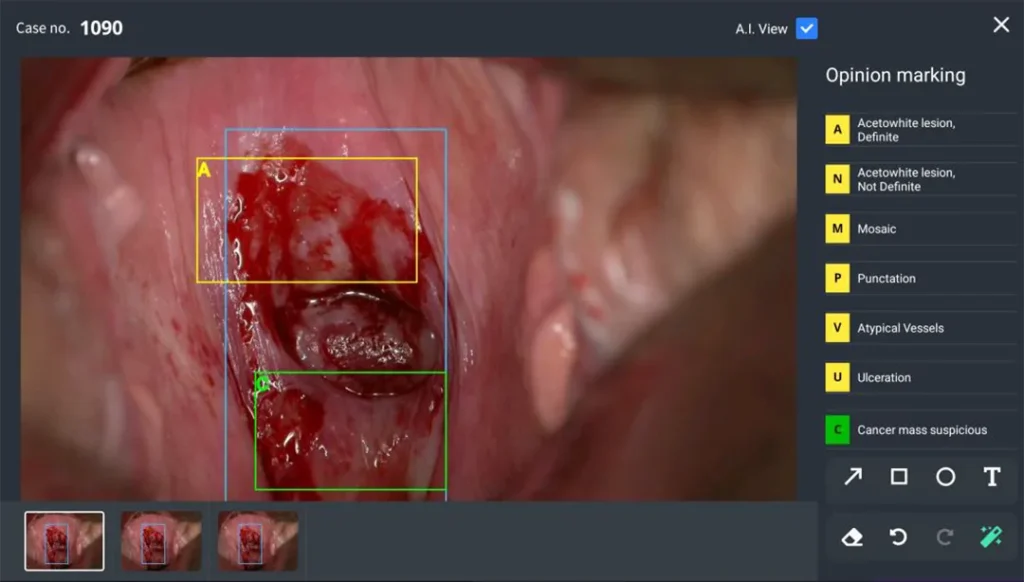Activate the eraser tool
Viewport: 1024px width, 582px height.
coord(852,537)
